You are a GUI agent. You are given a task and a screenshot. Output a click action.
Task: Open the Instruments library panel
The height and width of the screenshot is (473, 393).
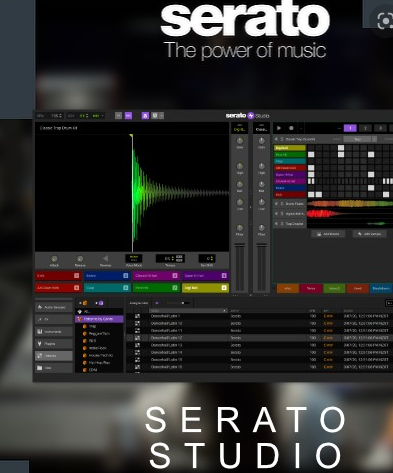click(x=54, y=331)
